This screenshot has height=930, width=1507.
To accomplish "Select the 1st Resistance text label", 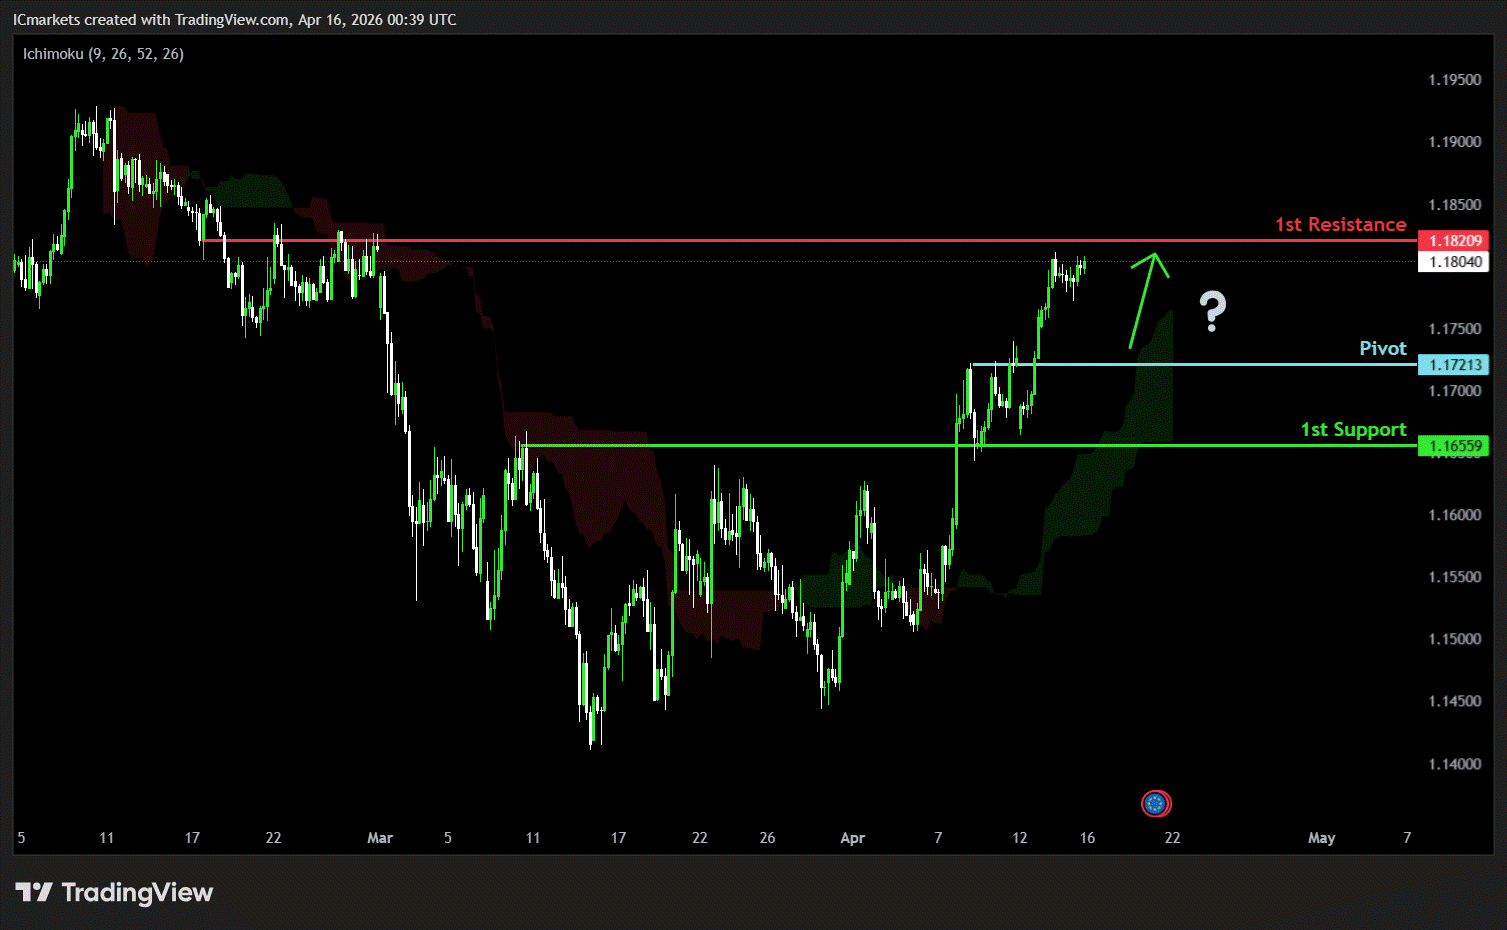I will pos(1340,225).
